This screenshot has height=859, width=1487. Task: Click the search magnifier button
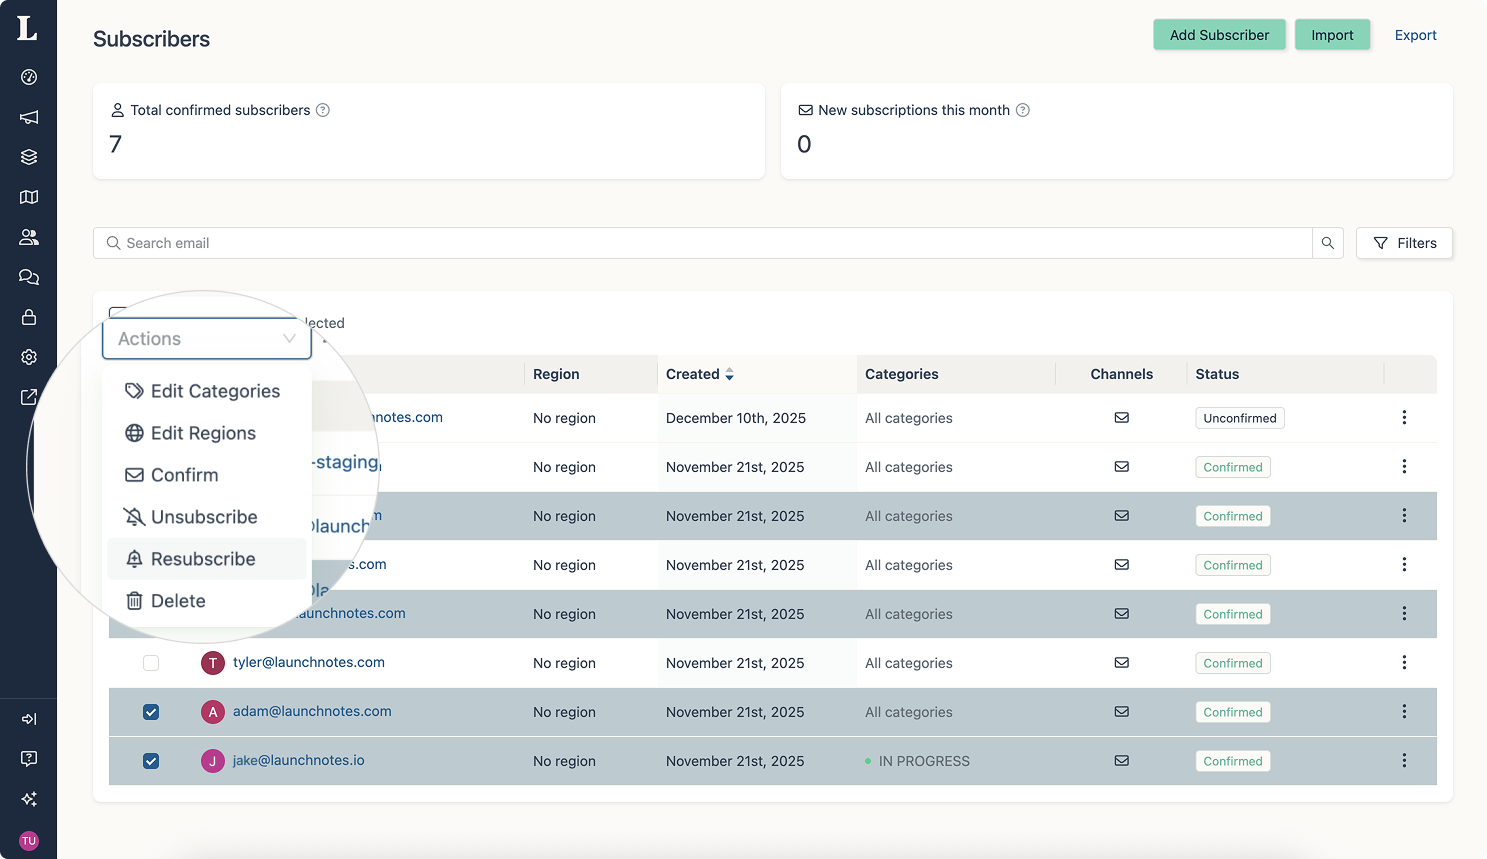1327,243
